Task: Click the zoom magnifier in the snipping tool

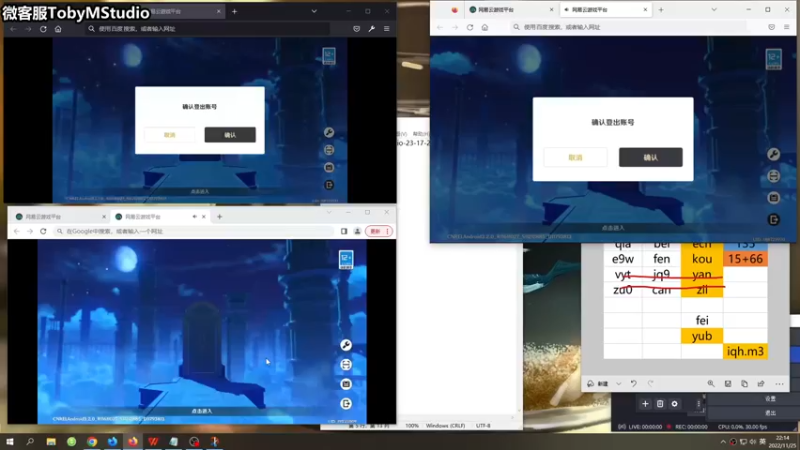Action: pos(711,384)
